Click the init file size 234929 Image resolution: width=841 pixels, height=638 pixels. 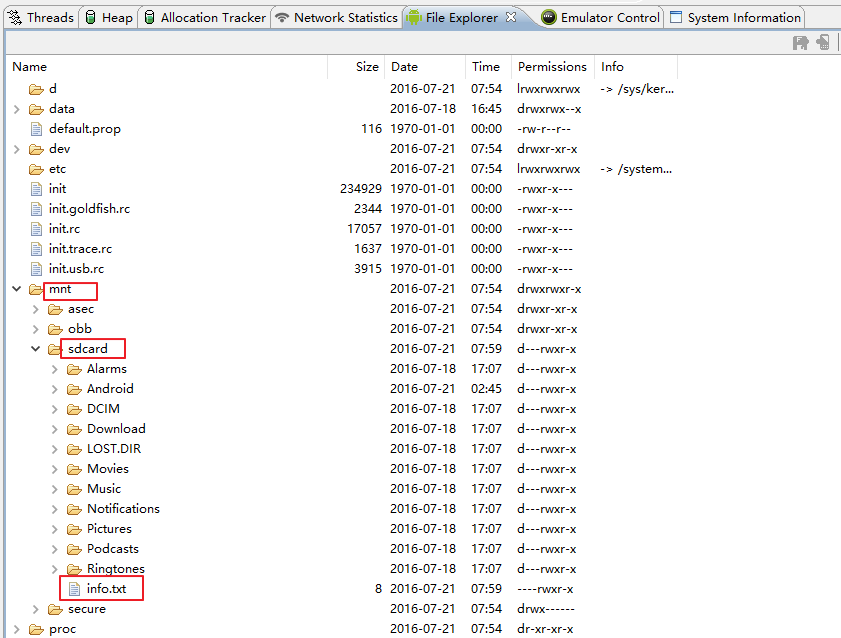361,189
